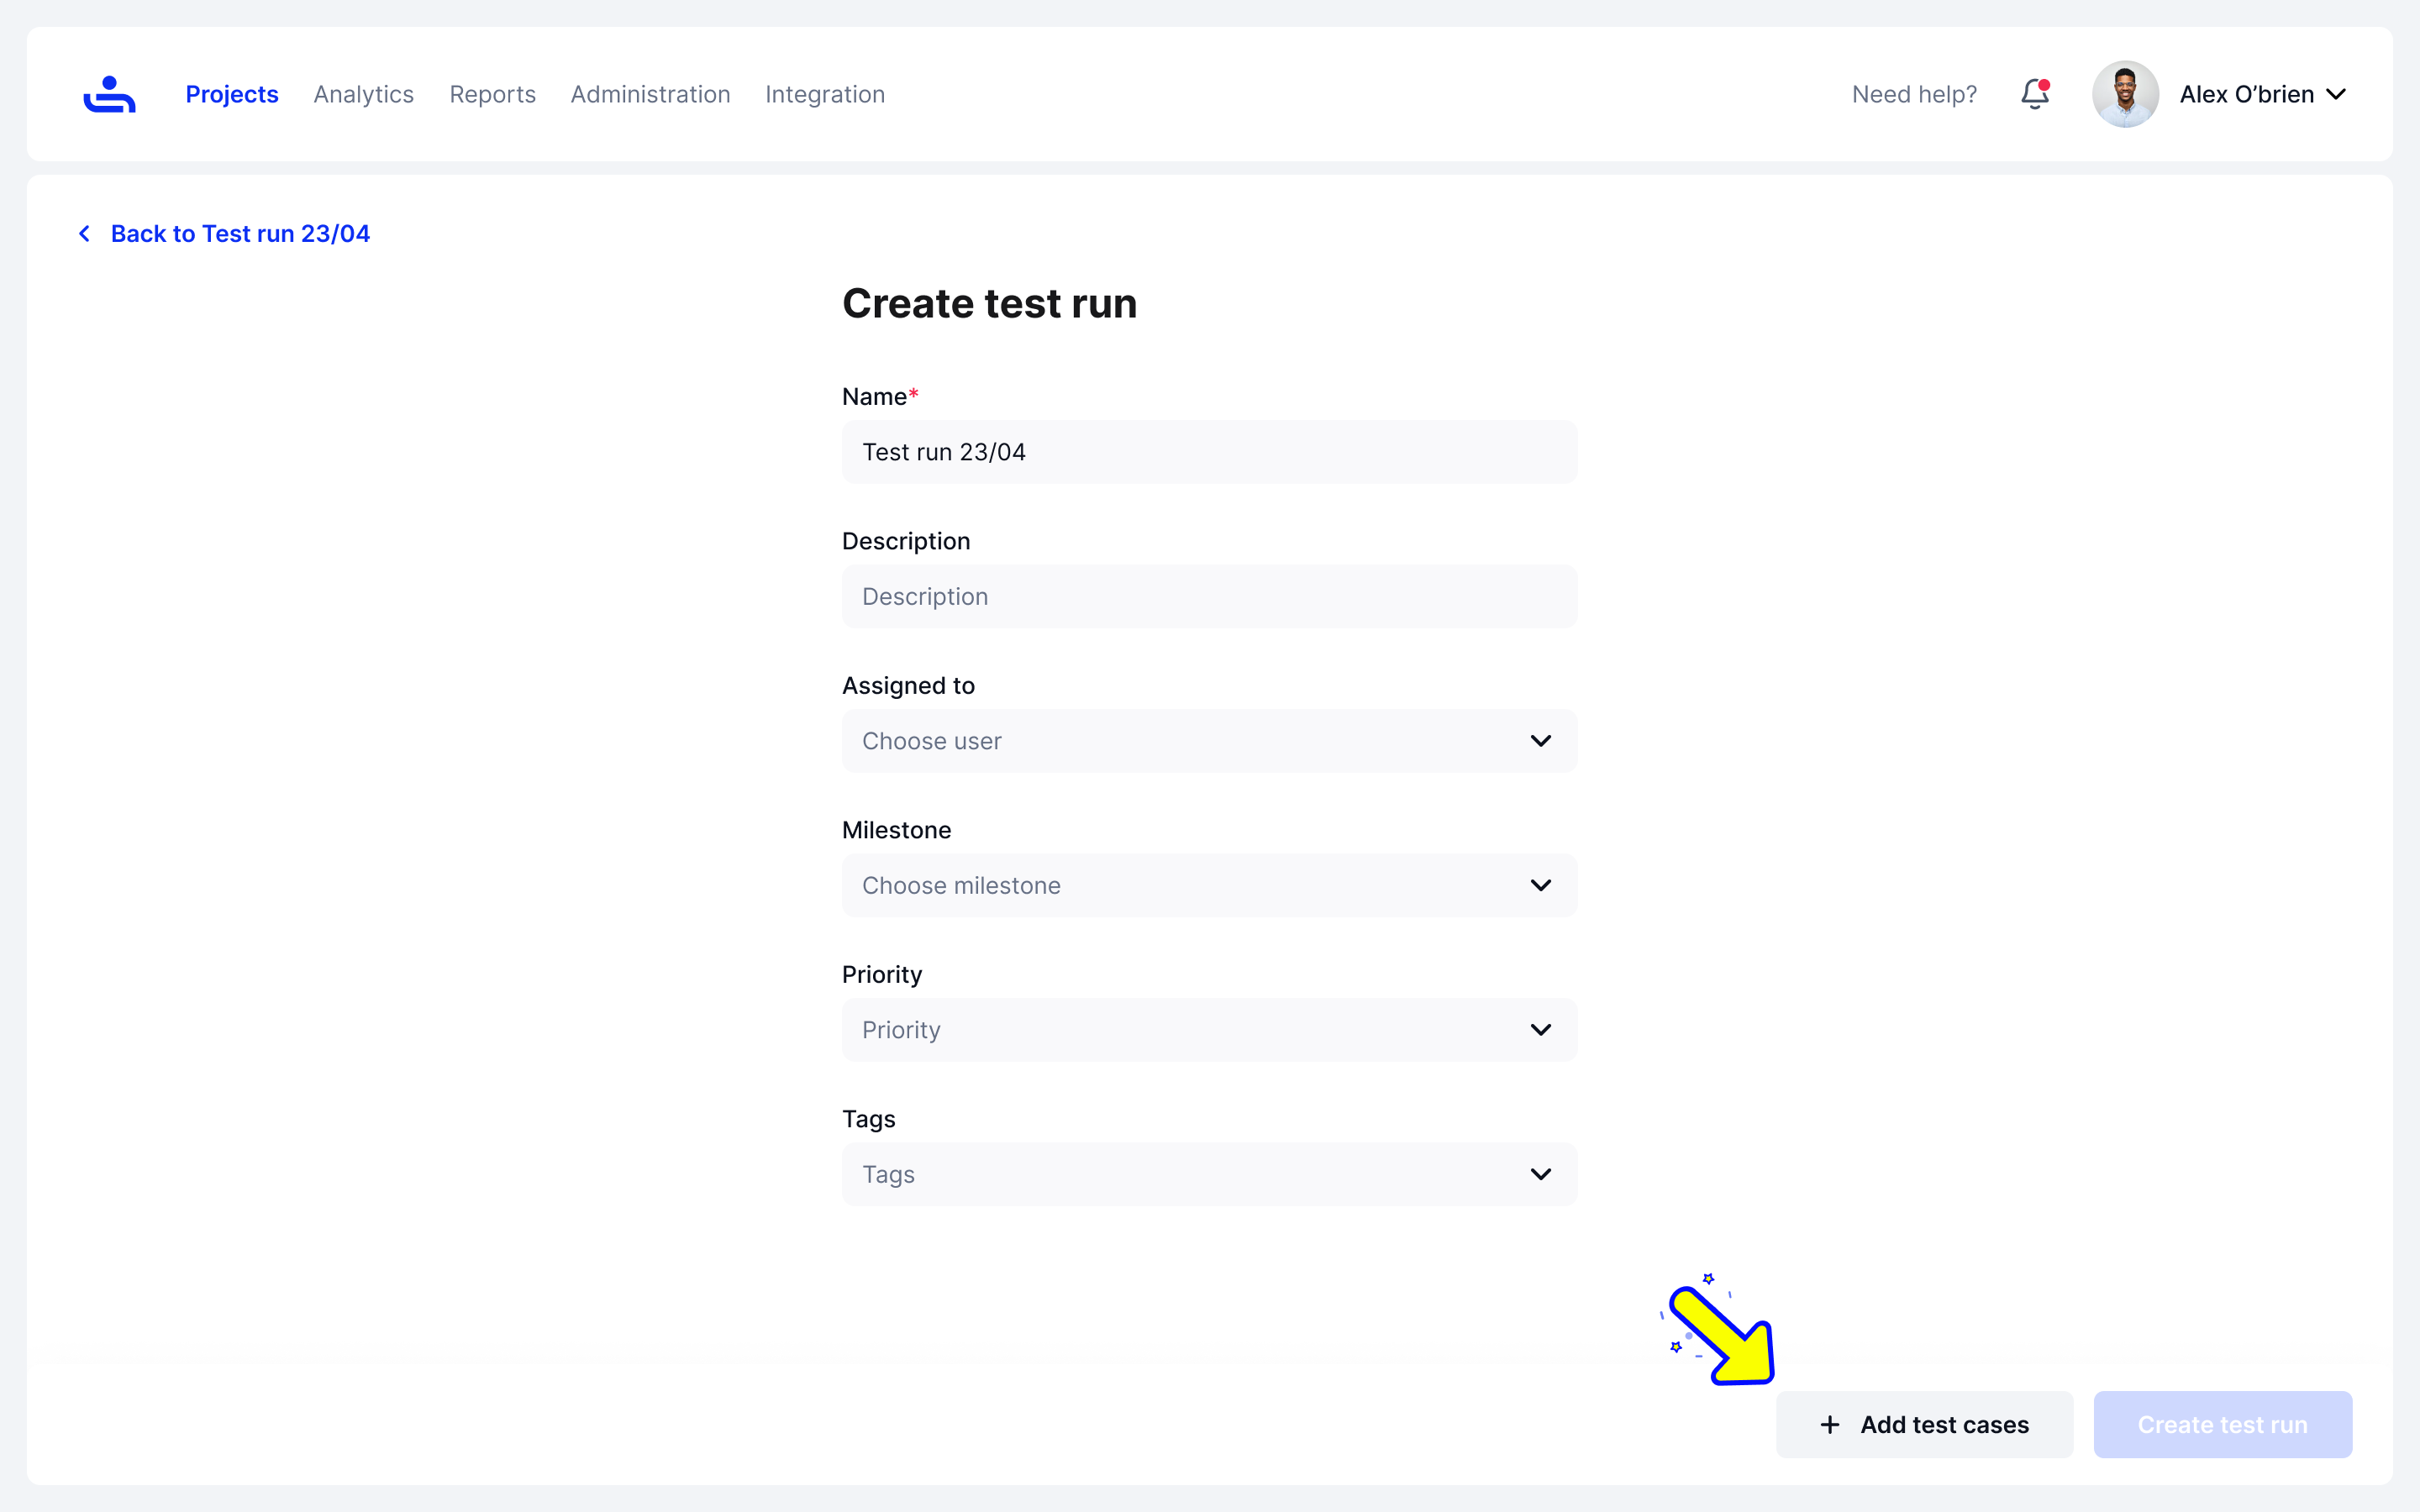
Task: Expand the Milestone chevron arrow
Action: pos(1541,885)
